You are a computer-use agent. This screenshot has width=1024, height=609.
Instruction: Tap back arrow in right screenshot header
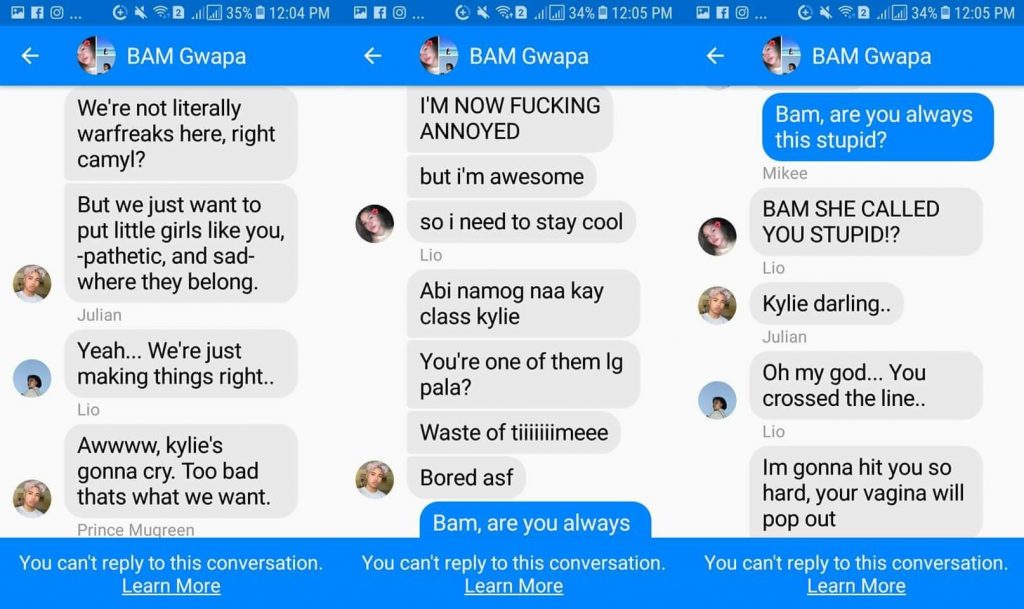point(716,56)
